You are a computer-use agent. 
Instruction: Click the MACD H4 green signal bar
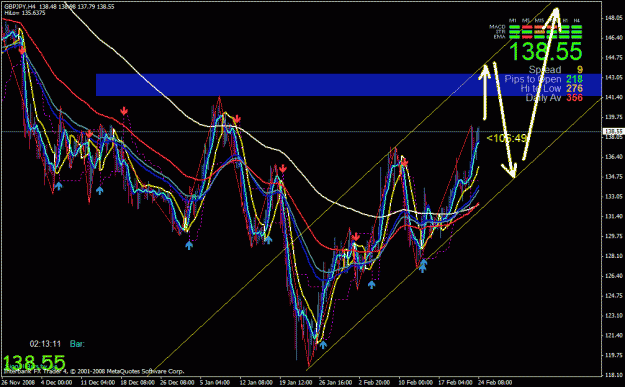point(576,27)
